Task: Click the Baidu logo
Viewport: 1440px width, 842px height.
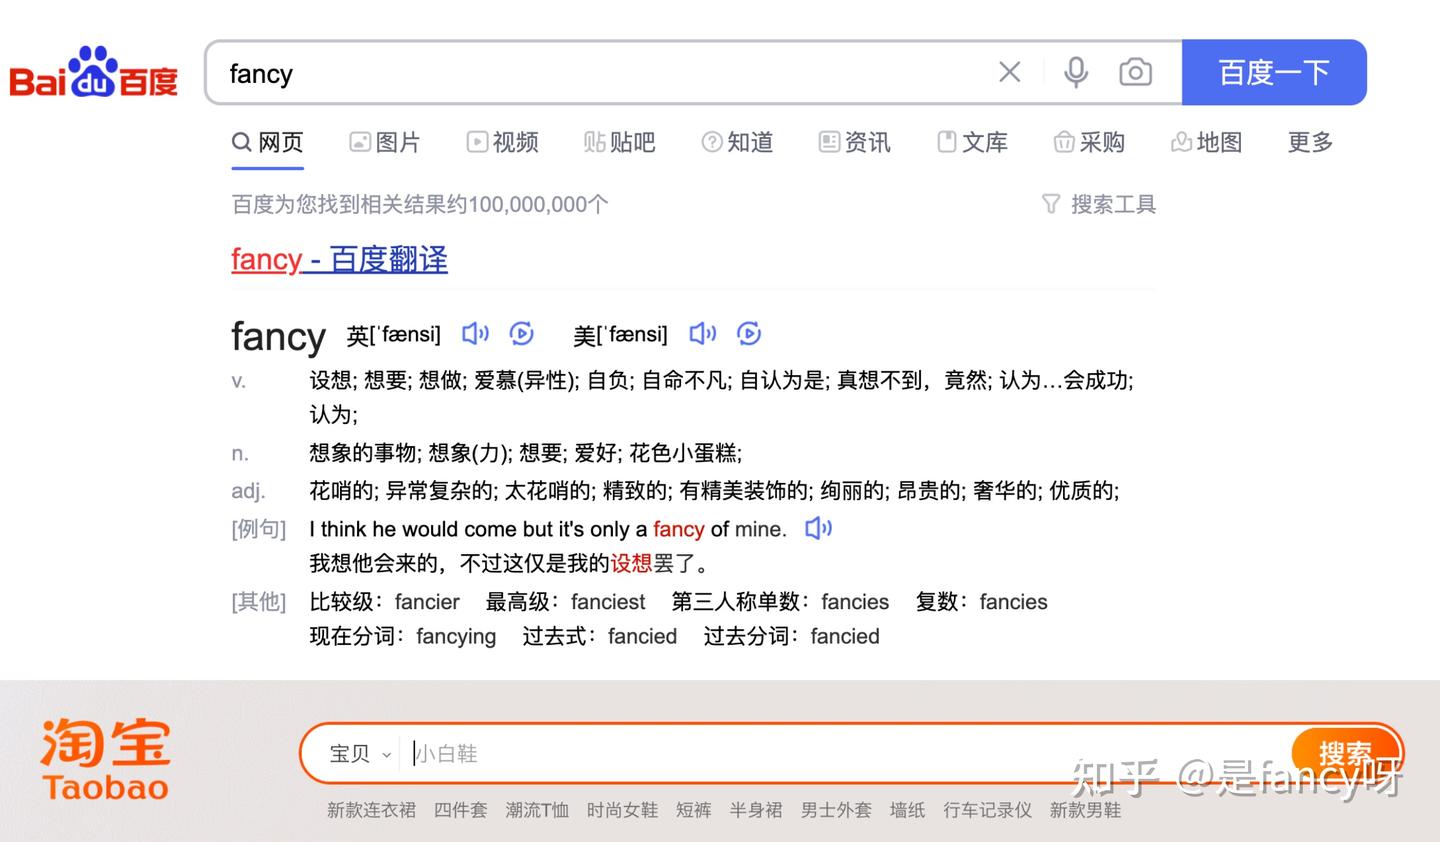Action: (94, 73)
